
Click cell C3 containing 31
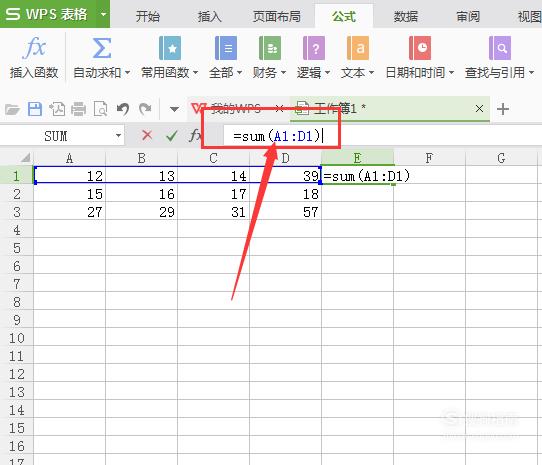coord(213,212)
